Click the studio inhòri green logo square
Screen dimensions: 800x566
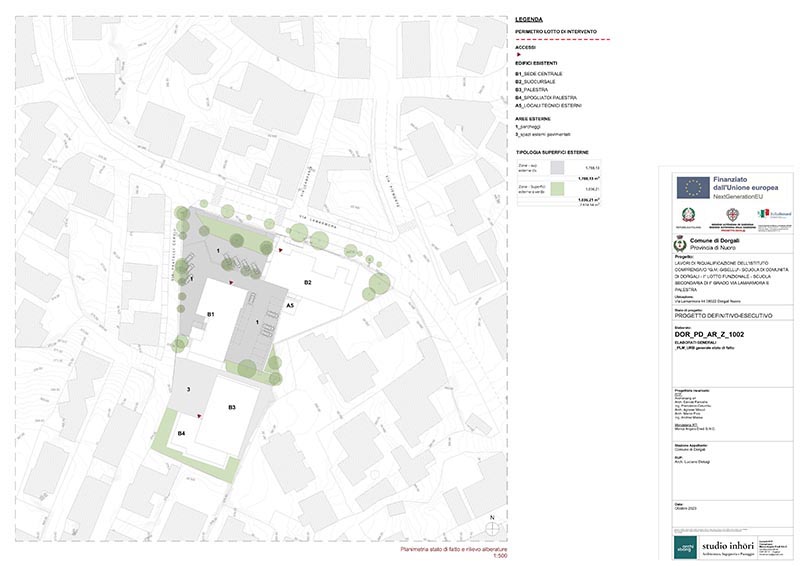tap(685, 545)
